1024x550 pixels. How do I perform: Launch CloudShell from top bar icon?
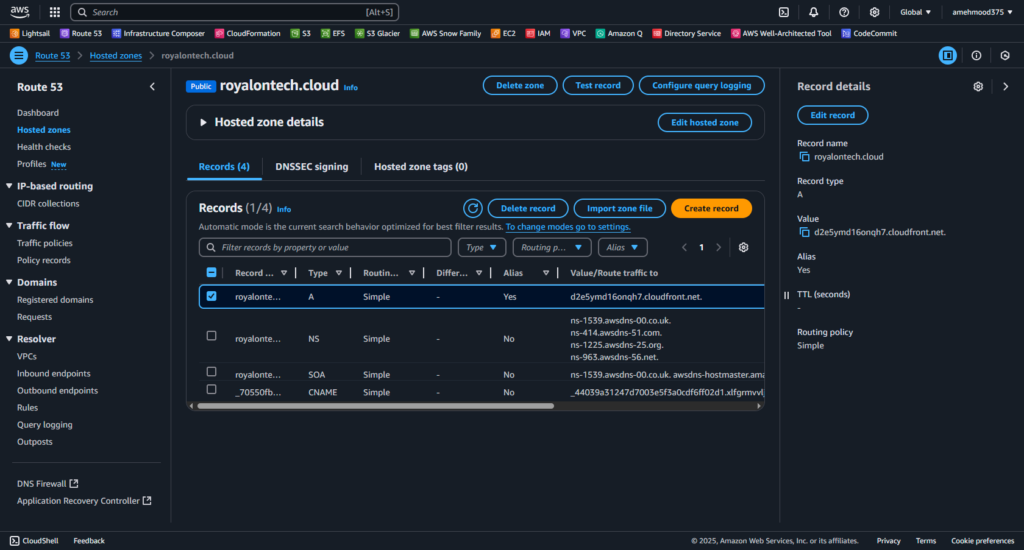pos(784,12)
